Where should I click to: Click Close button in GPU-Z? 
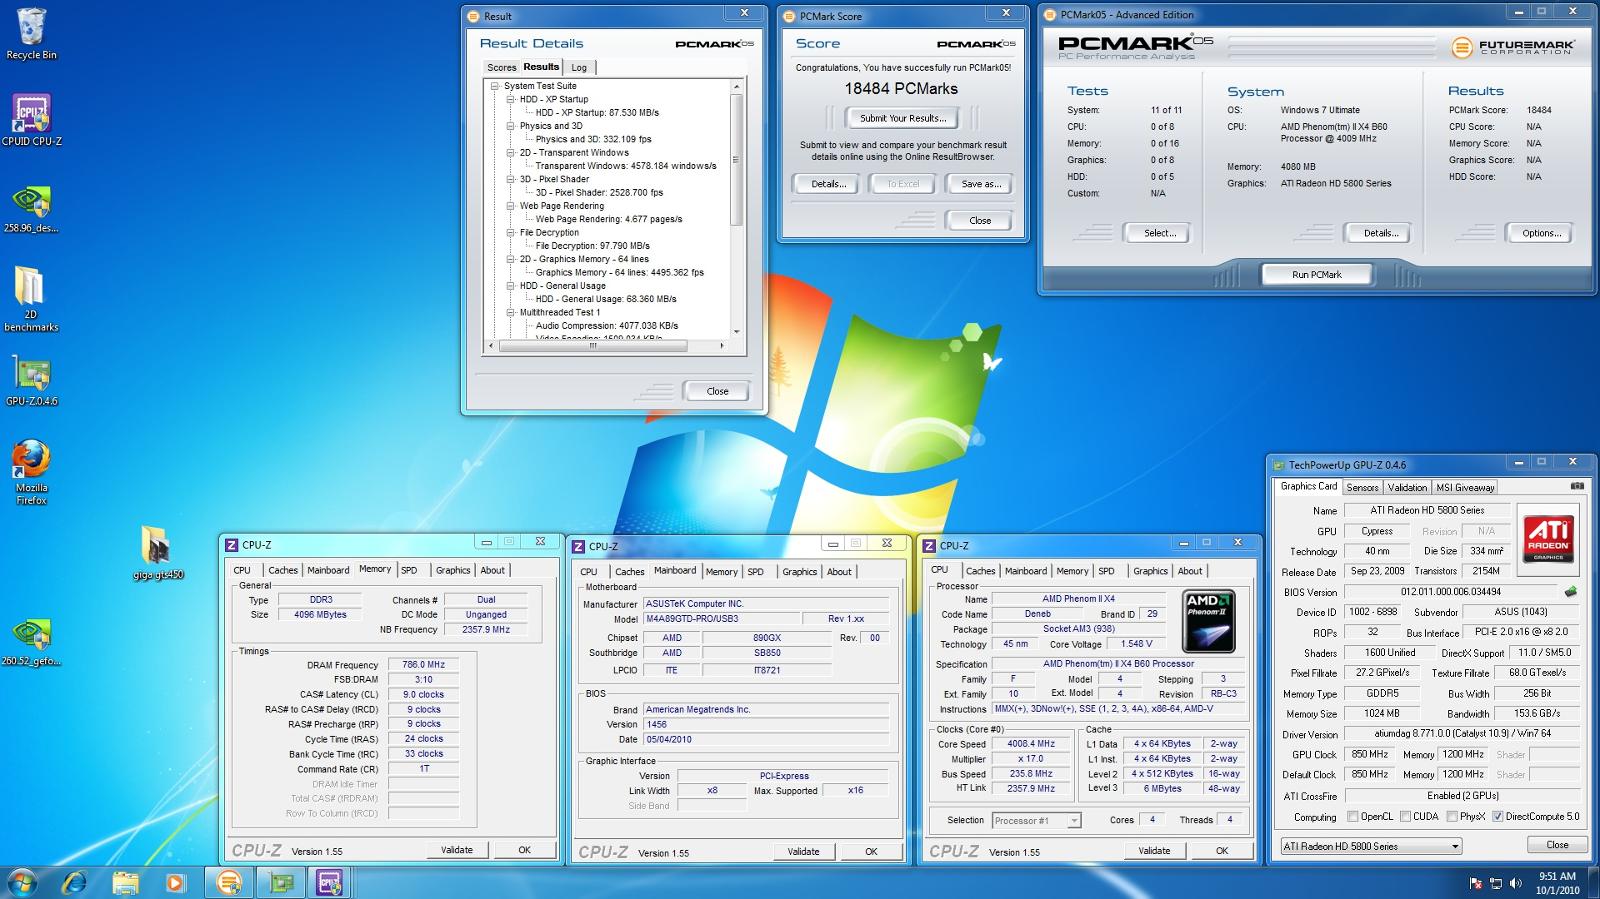(1557, 845)
